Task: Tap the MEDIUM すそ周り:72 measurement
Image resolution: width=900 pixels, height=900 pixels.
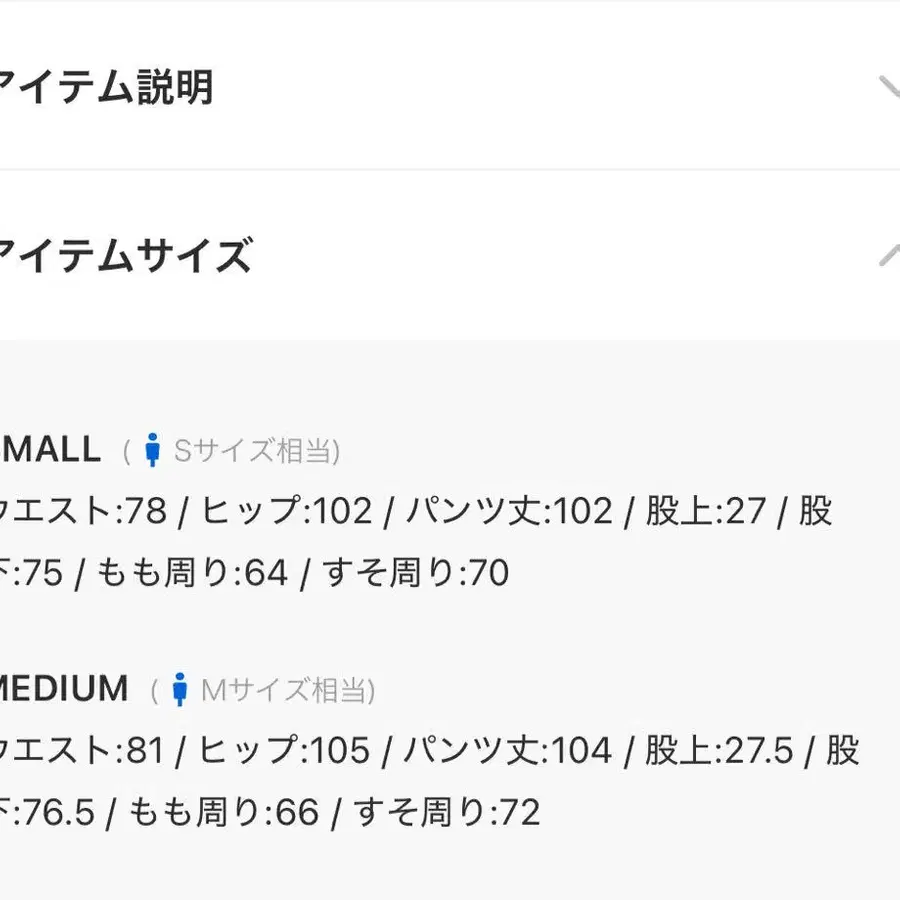Action: point(447,811)
